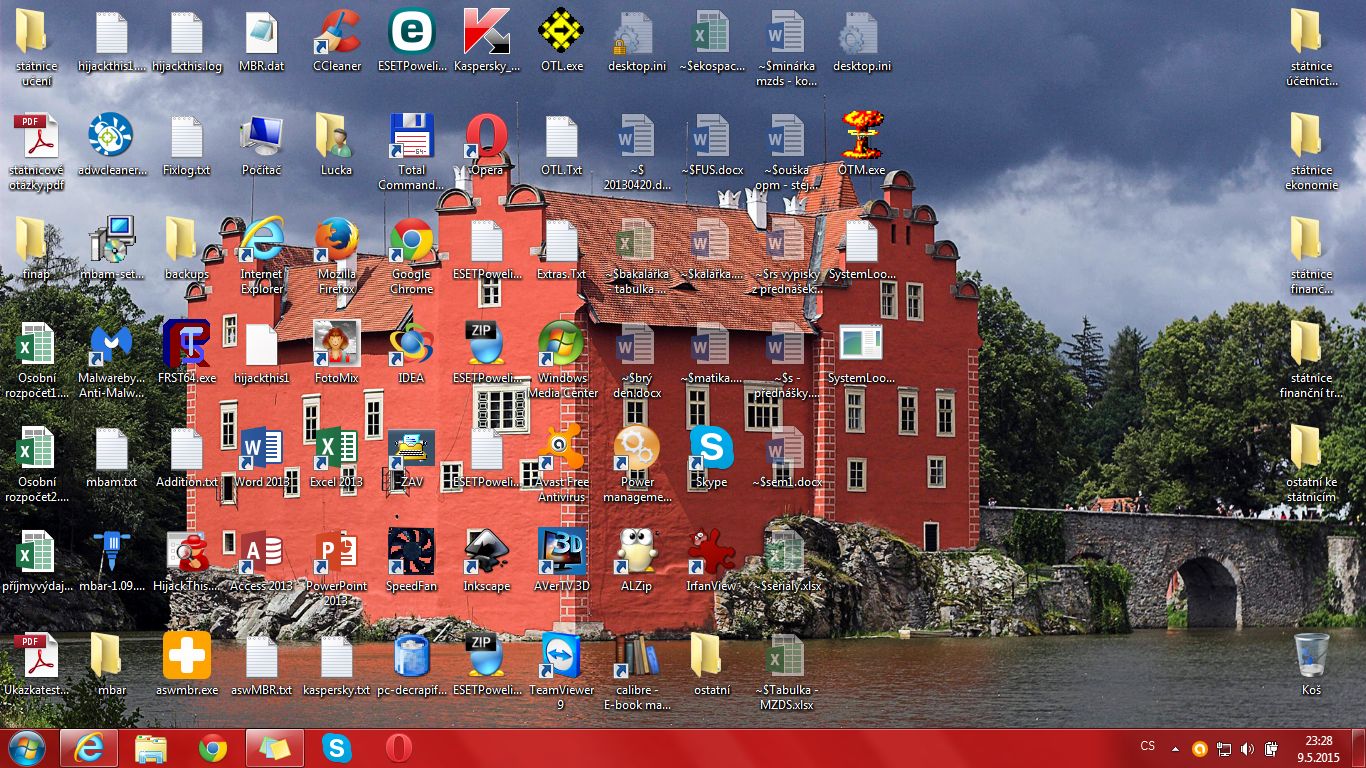Open Osobní rozpočet1 Excel file
1366x768 pixels.
coord(37,360)
